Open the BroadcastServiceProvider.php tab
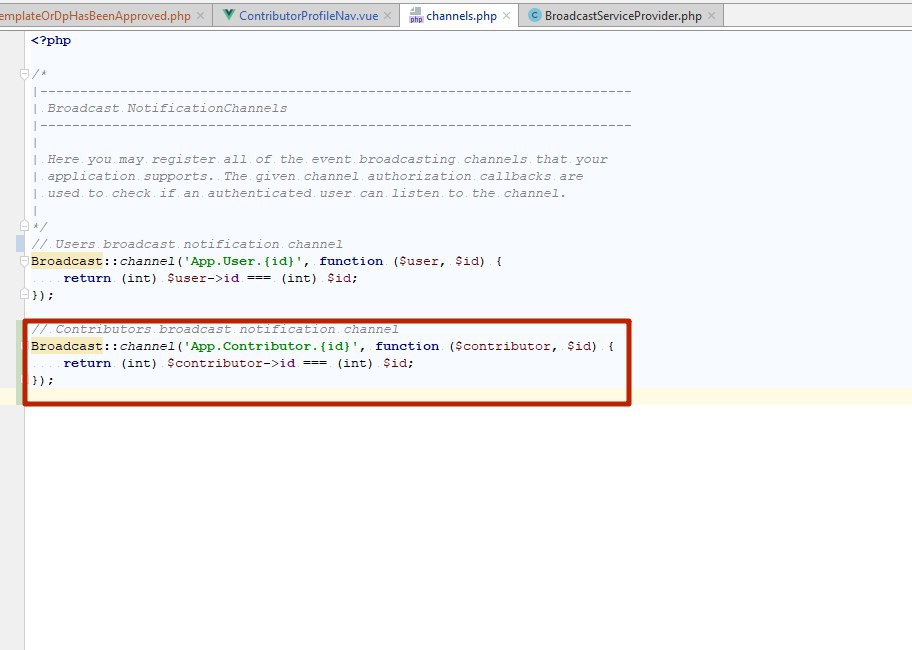The height and width of the screenshot is (650, 912). (622, 16)
